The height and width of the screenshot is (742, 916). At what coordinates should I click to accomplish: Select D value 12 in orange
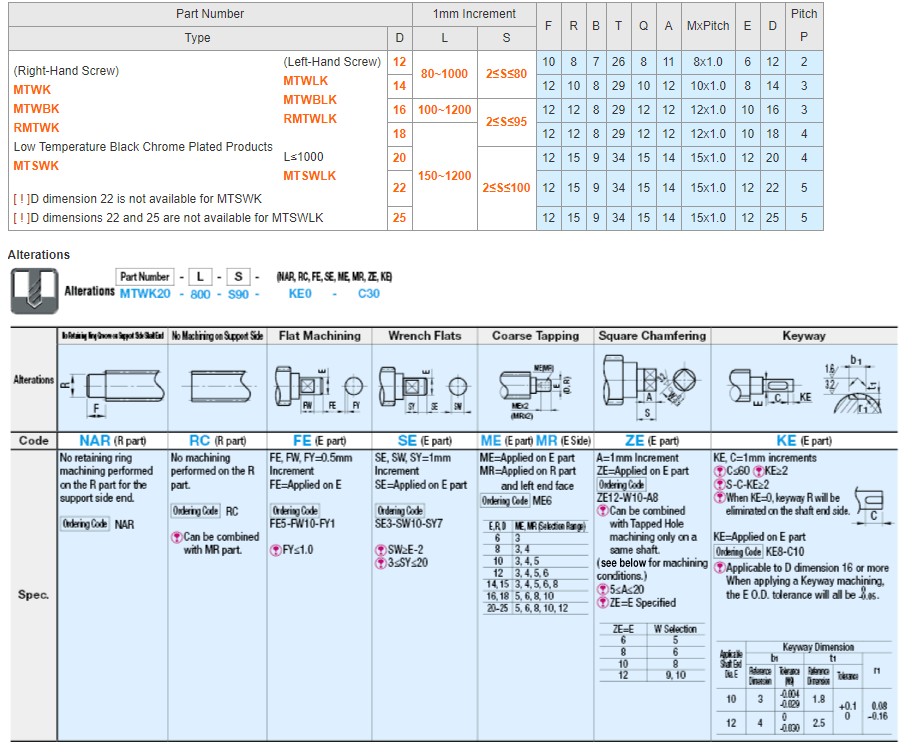click(400, 62)
